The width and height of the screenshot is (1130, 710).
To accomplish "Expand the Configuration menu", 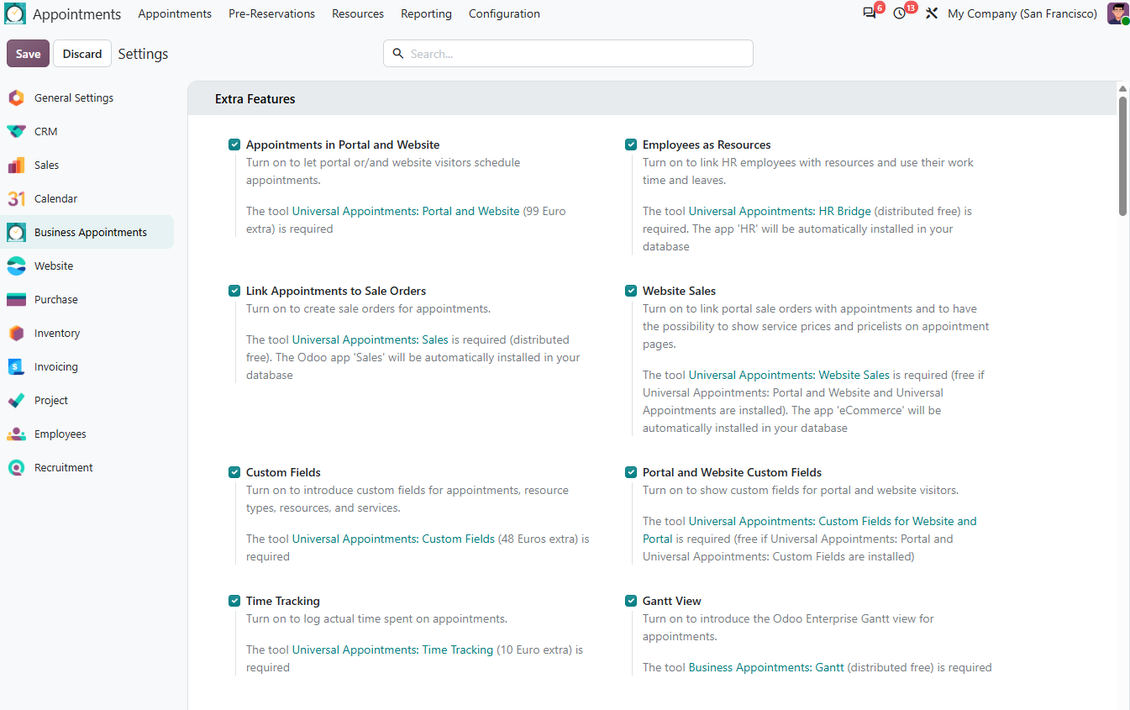I will 504,14.
